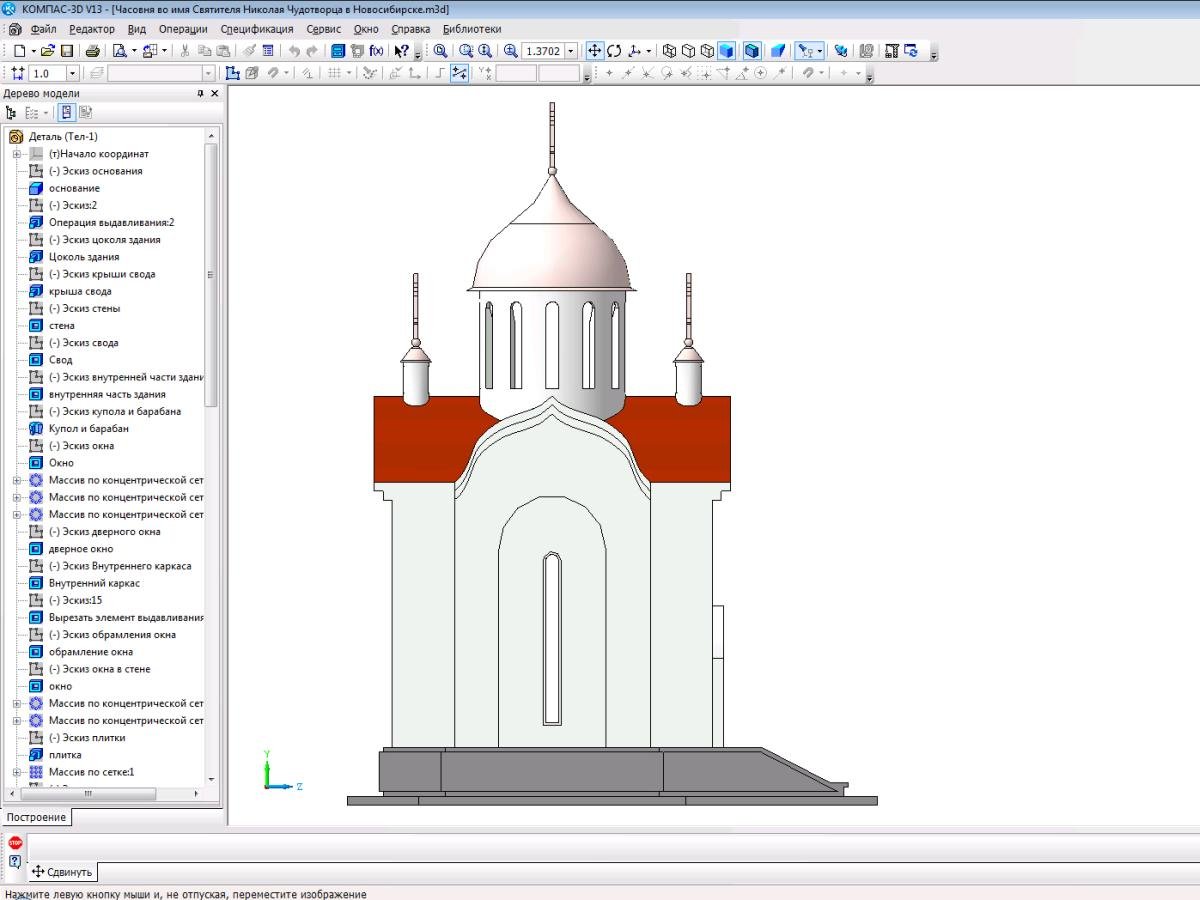Click the Pan (move view) tool icon
The width and height of the screenshot is (1200, 900).
pos(594,51)
